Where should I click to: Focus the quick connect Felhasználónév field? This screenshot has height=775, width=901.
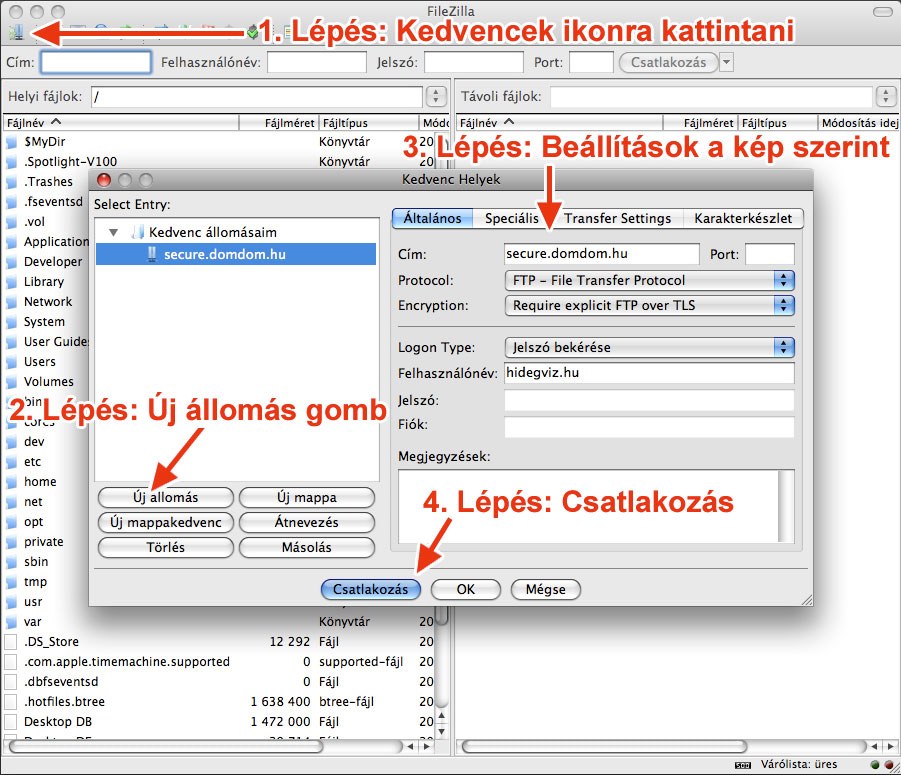(x=317, y=62)
